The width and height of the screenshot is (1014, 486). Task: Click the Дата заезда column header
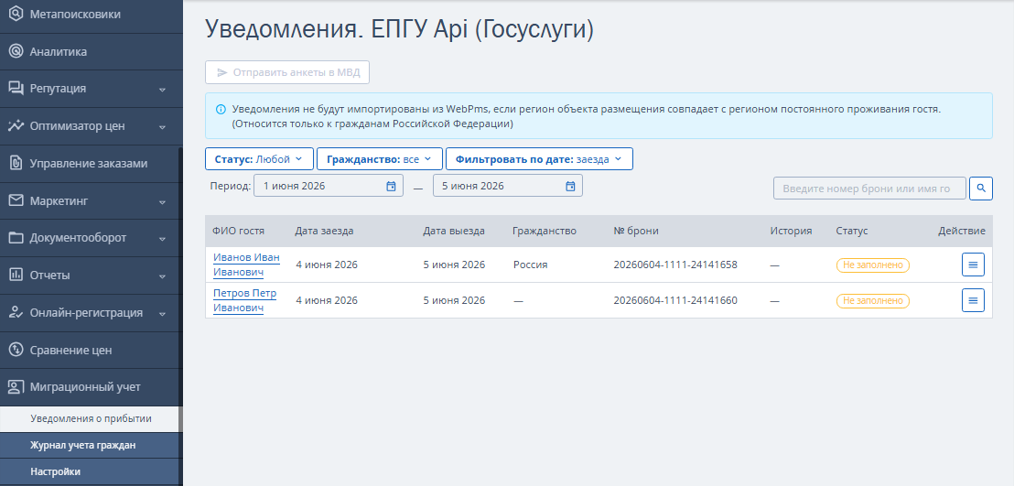click(x=324, y=231)
